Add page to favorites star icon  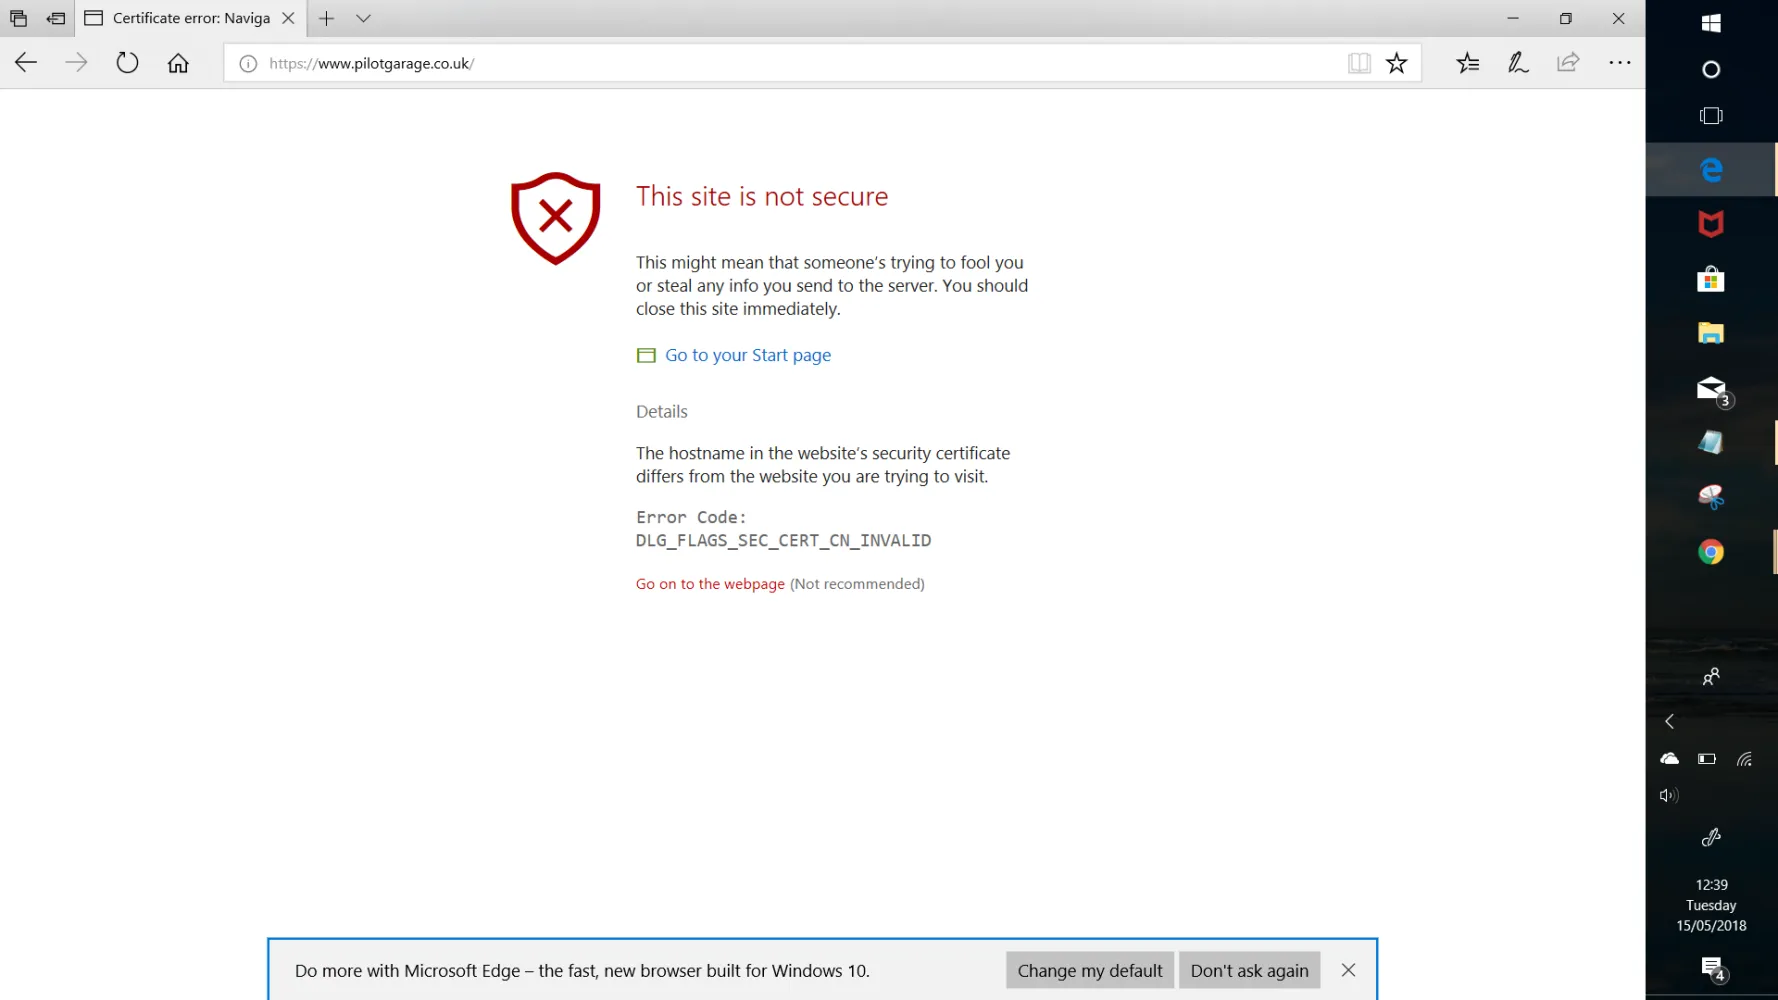click(x=1396, y=63)
